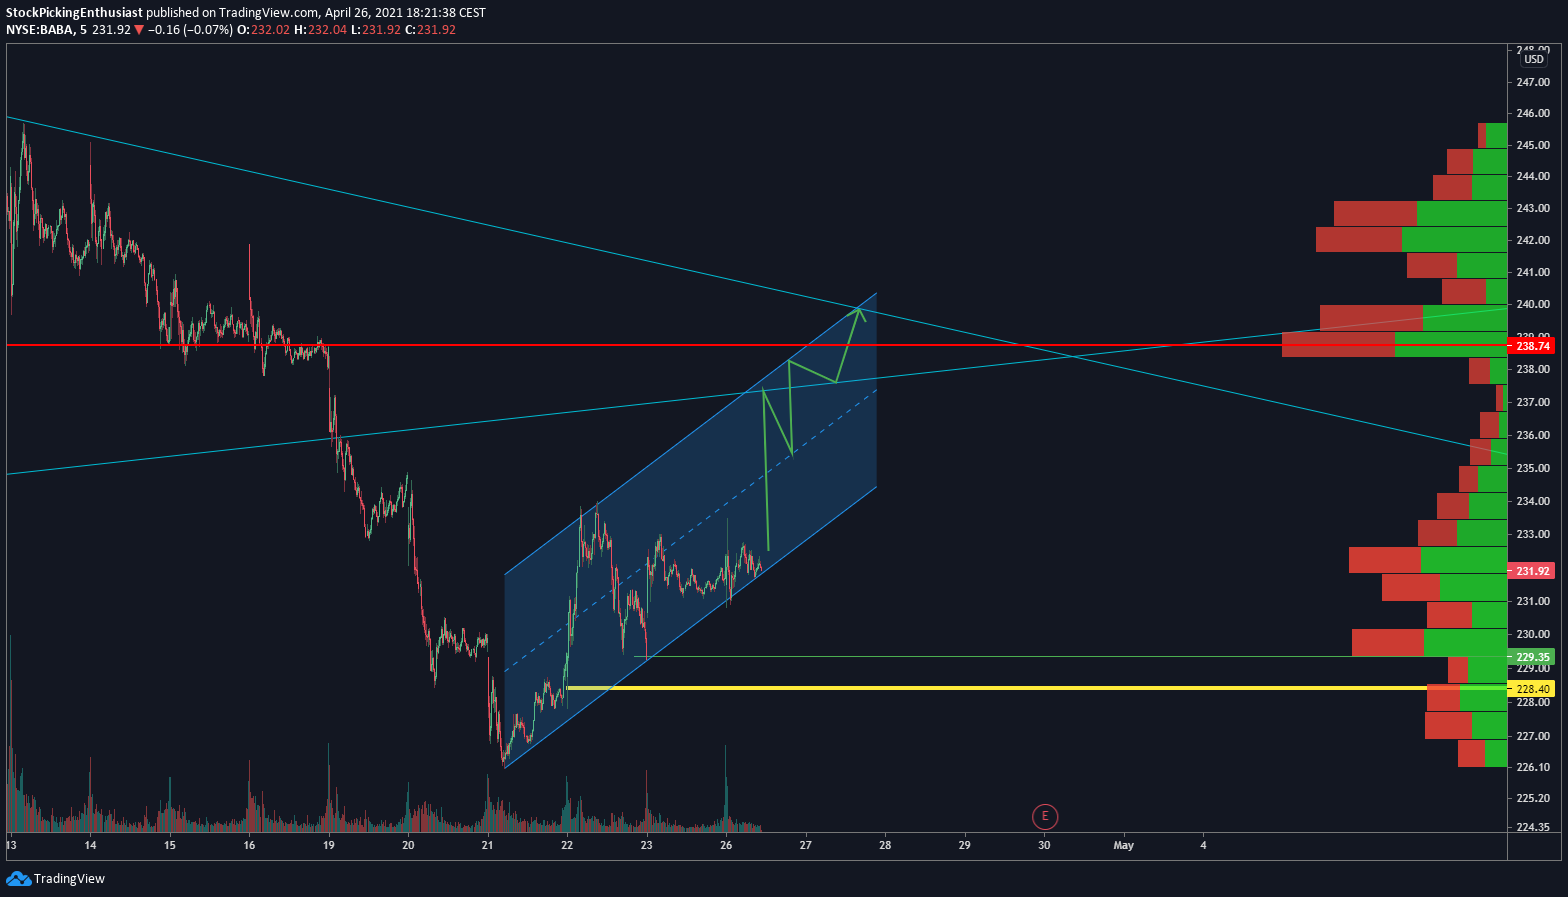Click the 224.35 price axis label

click(1533, 827)
